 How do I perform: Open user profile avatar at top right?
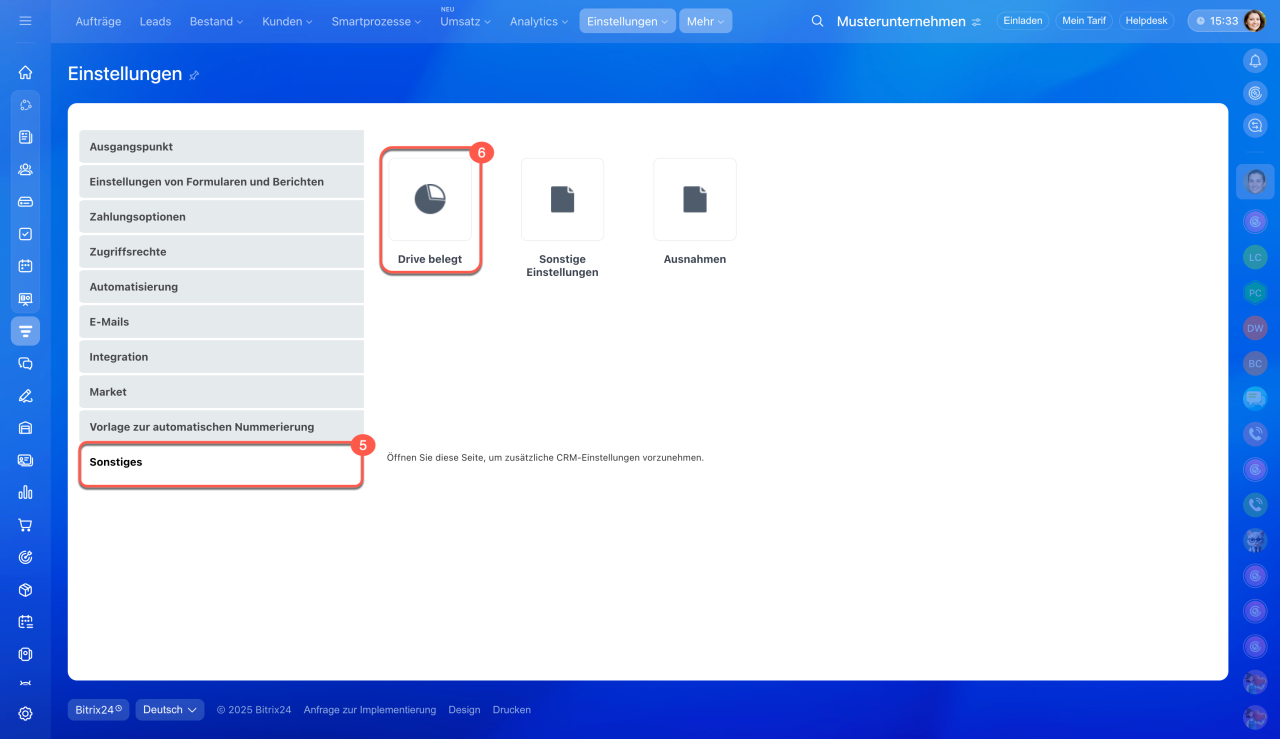(x=1254, y=21)
